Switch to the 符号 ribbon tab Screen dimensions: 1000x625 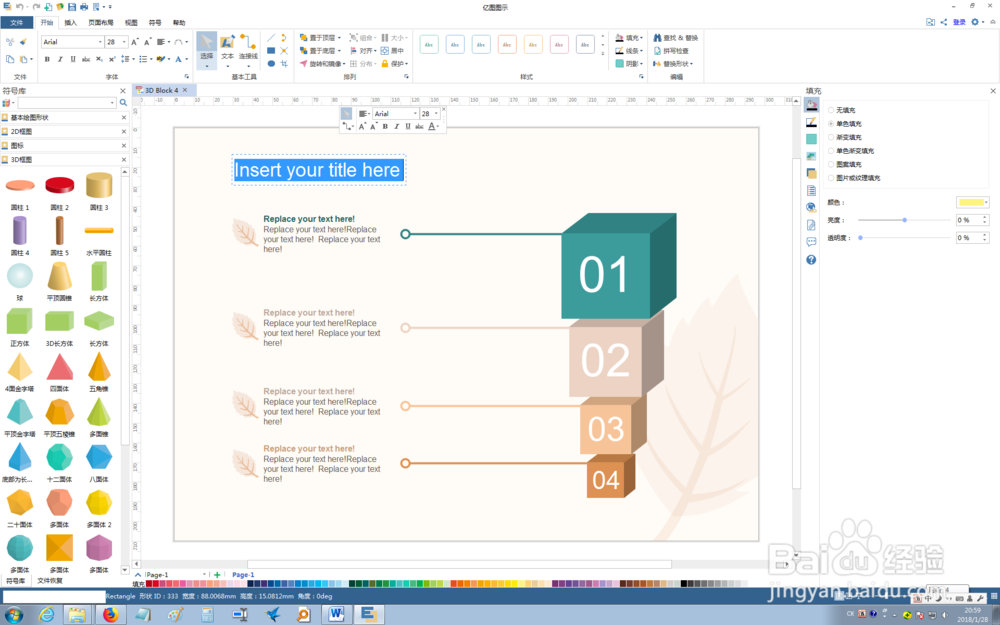click(x=155, y=22)
